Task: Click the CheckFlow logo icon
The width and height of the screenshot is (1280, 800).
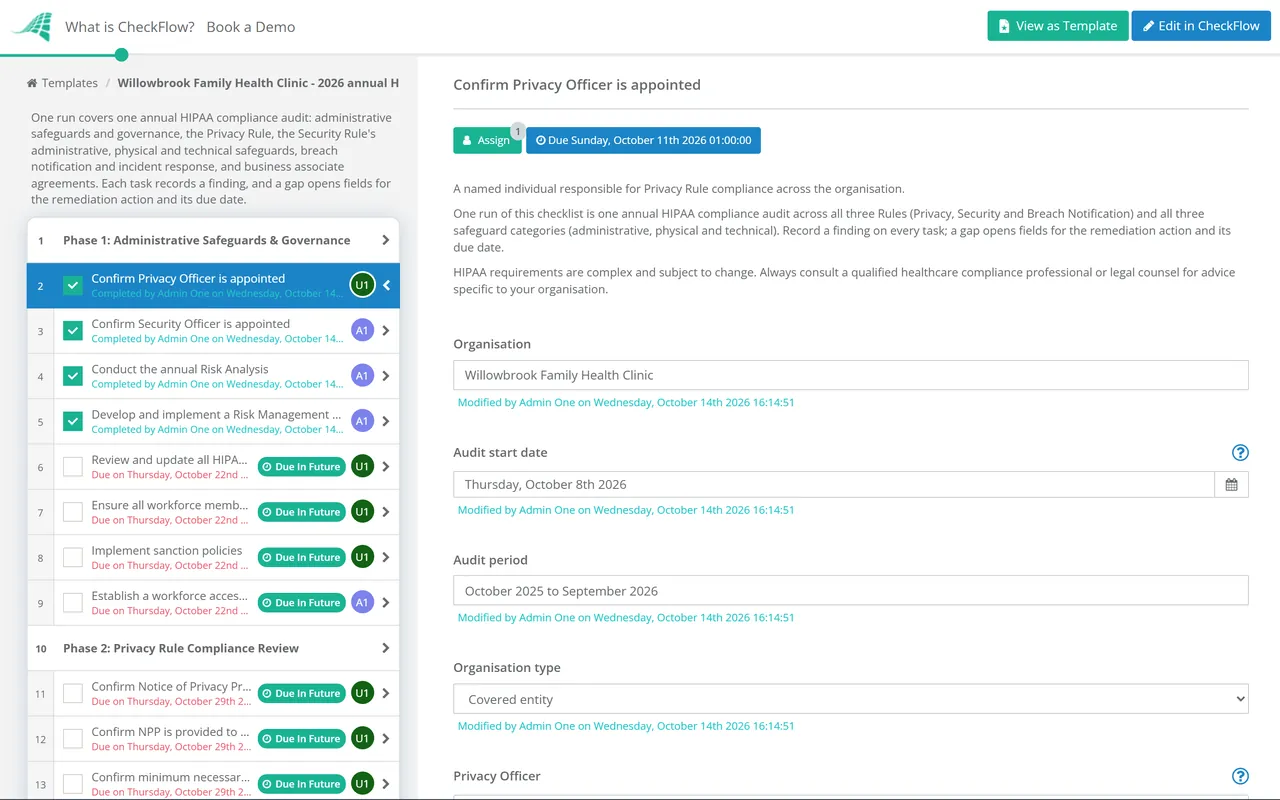Action: (31, 26)
